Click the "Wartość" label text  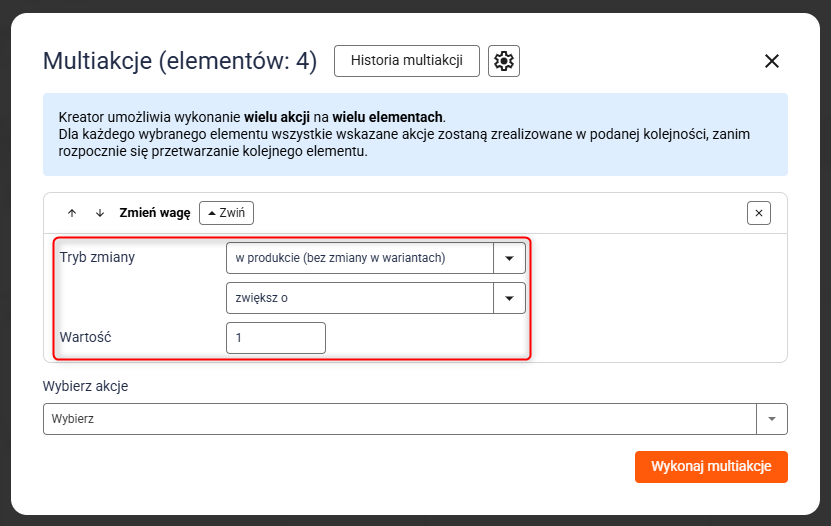tap(85, 337)
